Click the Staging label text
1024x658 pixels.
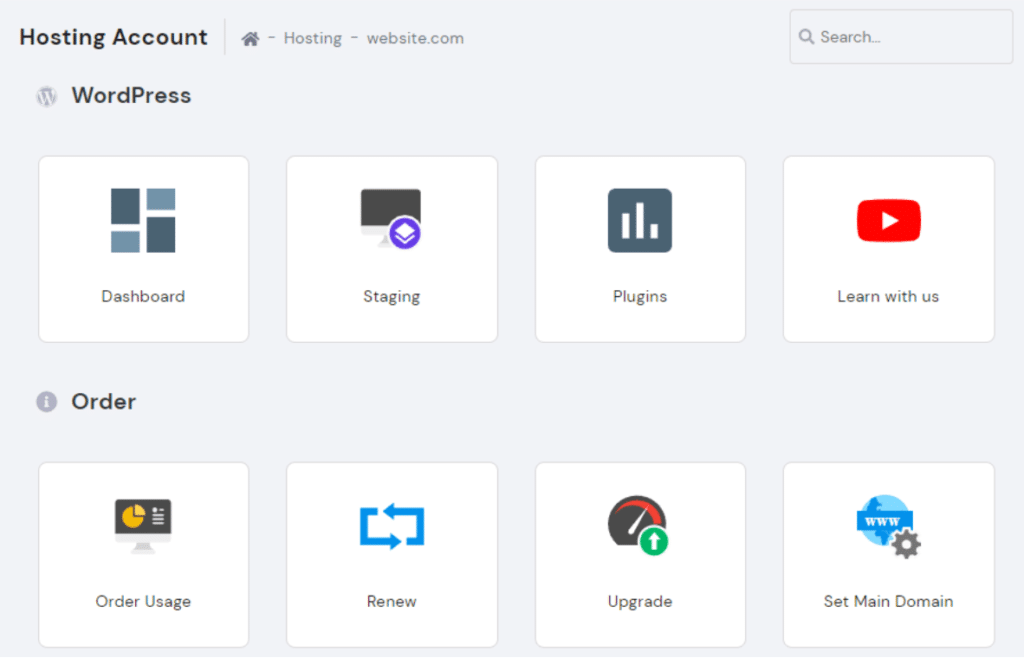(x=392, y=297)
